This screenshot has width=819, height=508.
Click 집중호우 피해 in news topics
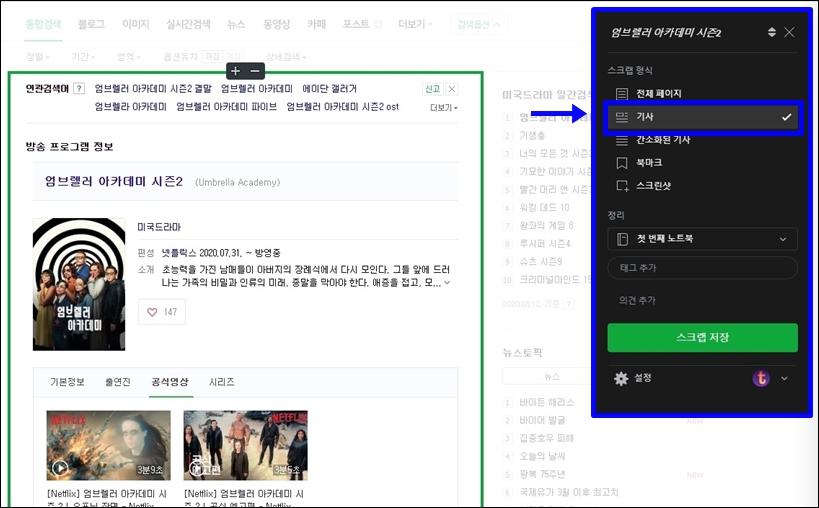pos(546,438)
